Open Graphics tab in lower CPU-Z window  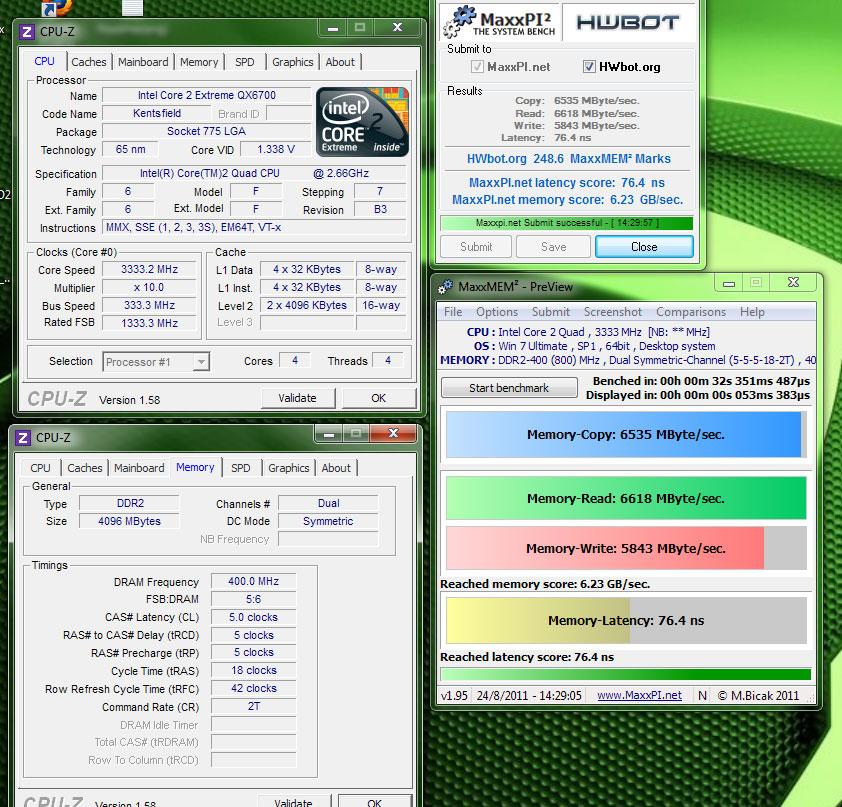(x=288, y=468)
